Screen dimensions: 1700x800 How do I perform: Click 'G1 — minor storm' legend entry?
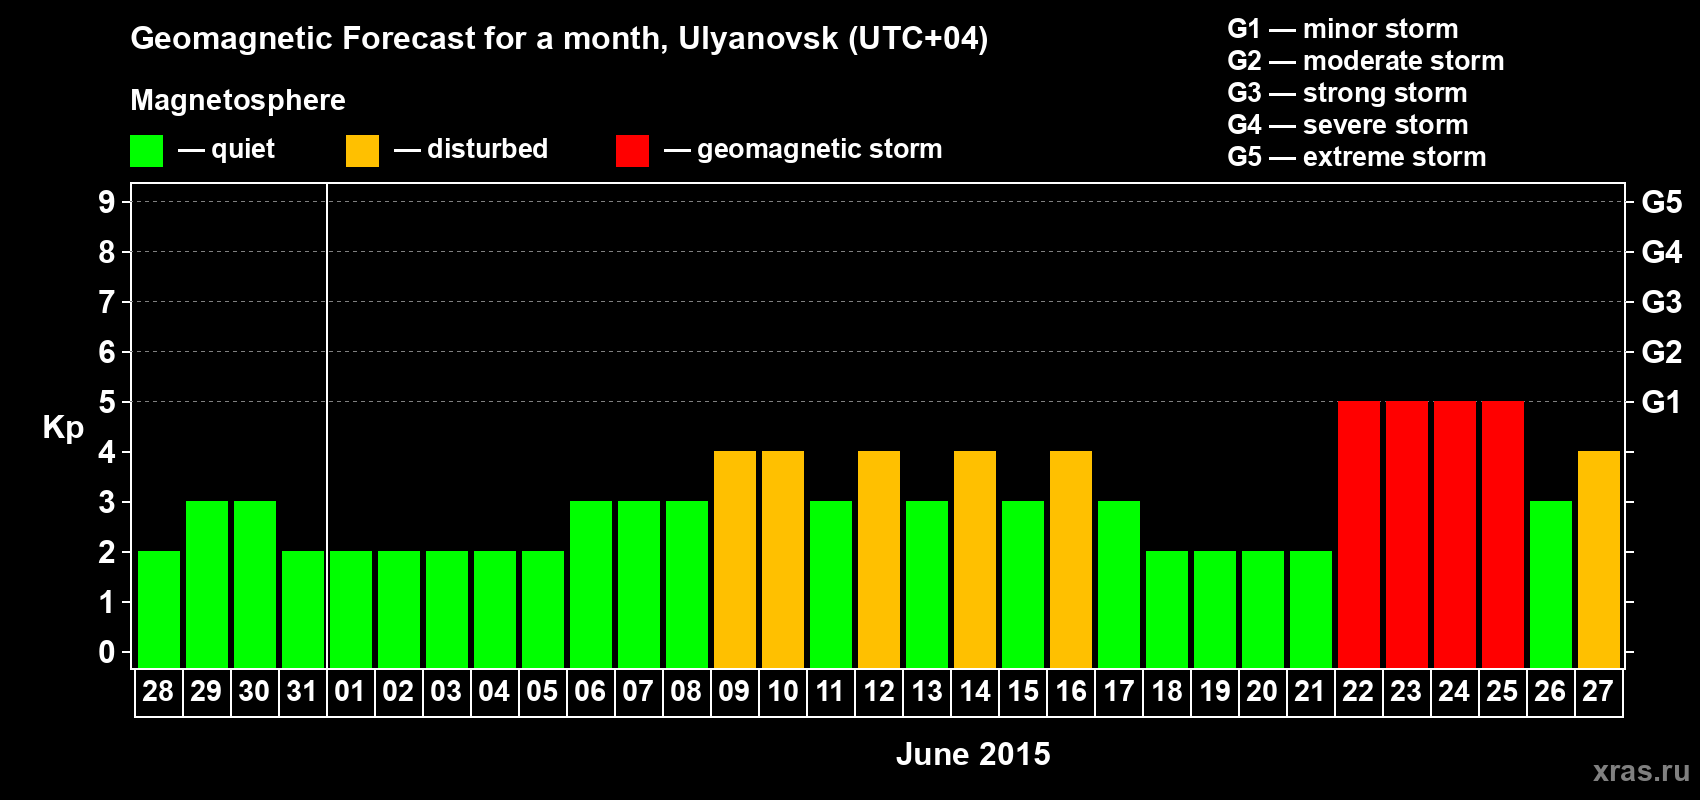pos(1343,29)
